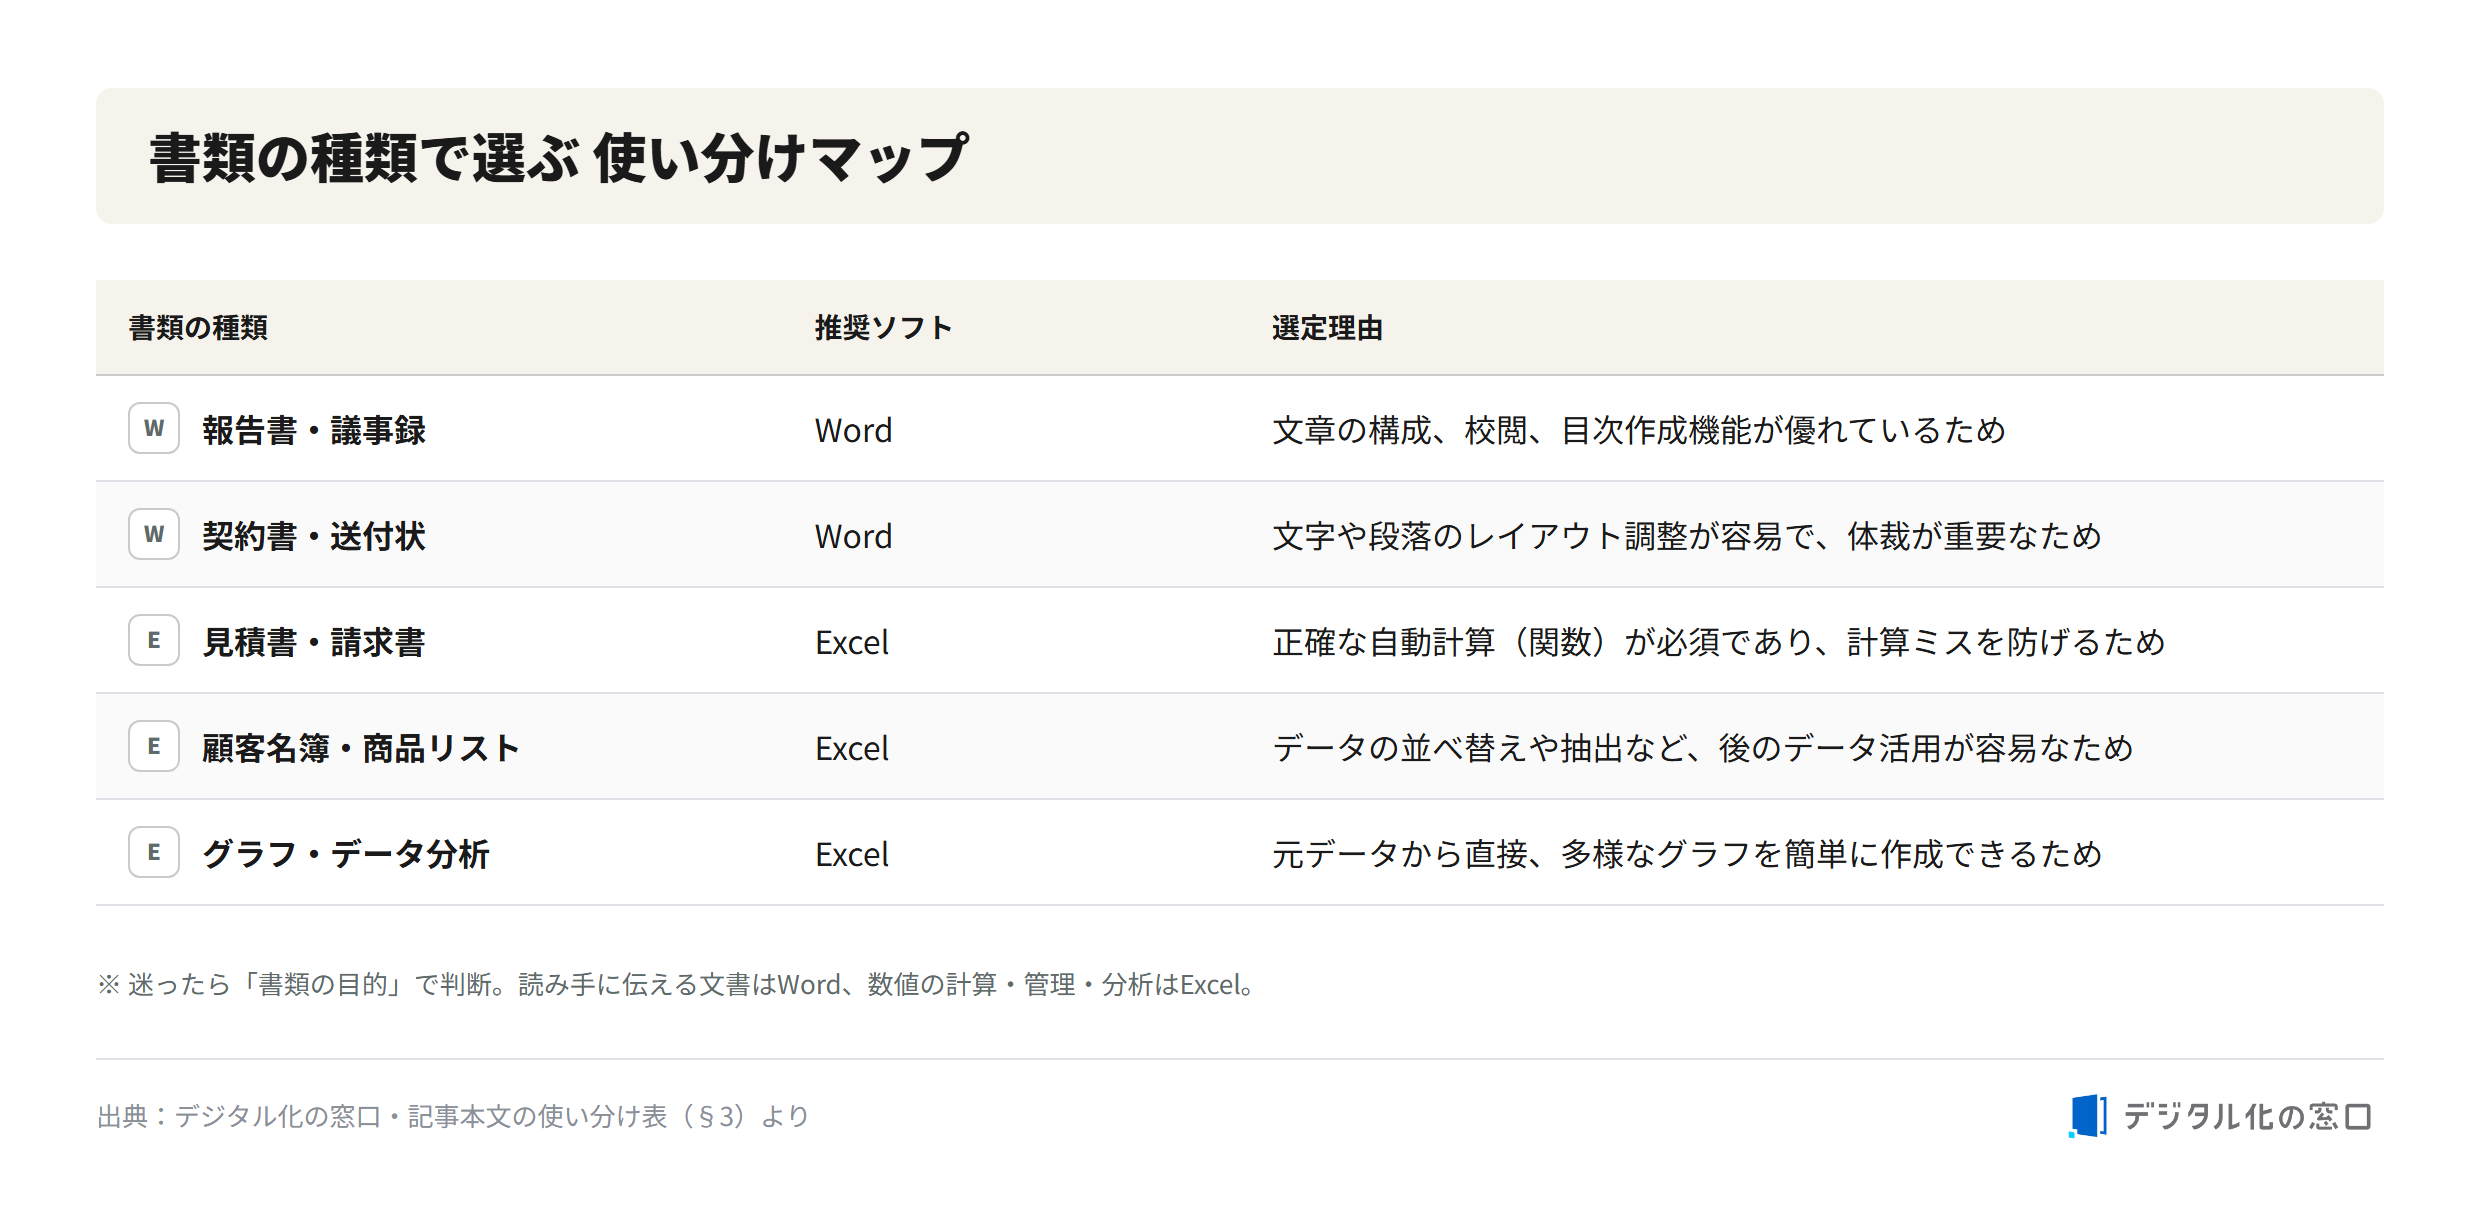This screenshot has width=2480, height=1232.
Task: Click the E badge beside 見積書・請求書
Action: pyautogui.click(x=154, y=640)
